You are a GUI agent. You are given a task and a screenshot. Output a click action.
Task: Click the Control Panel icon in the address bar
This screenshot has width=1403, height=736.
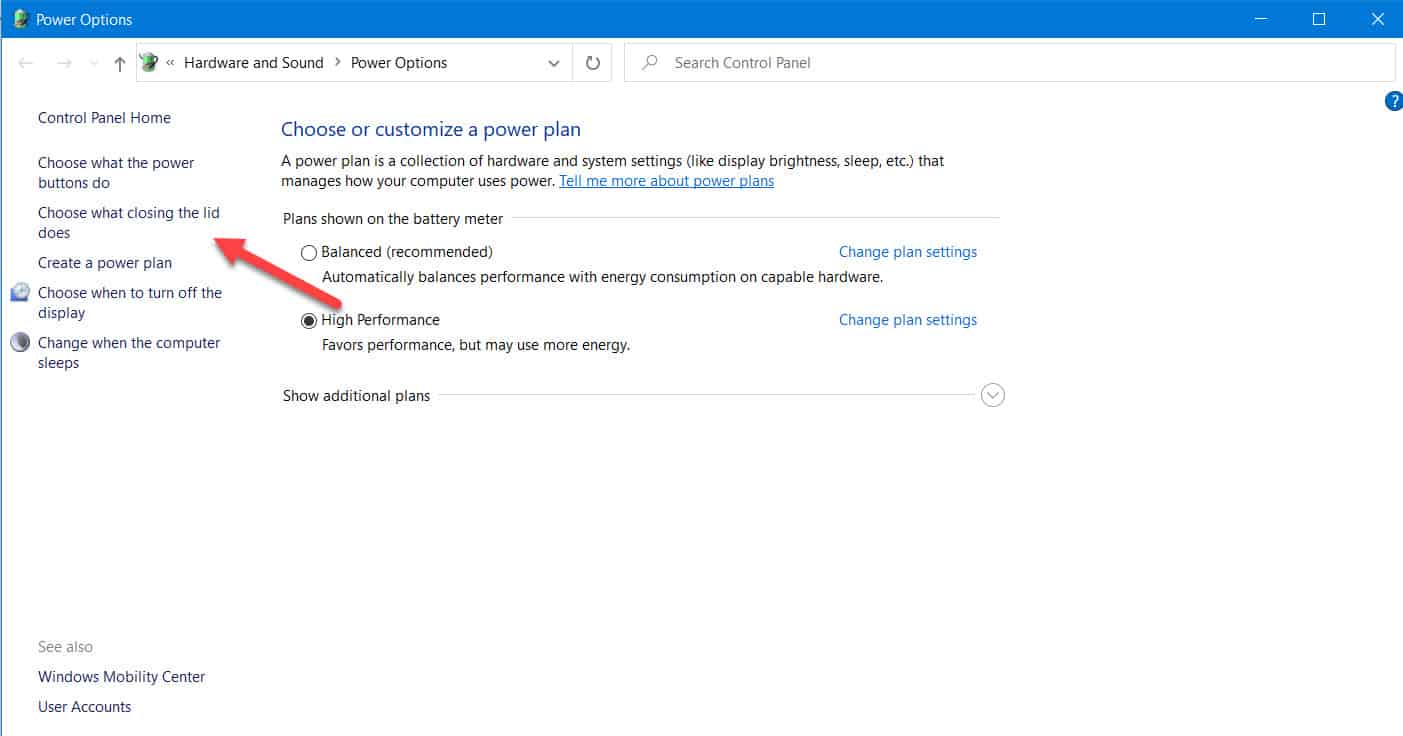coord(149,62)
